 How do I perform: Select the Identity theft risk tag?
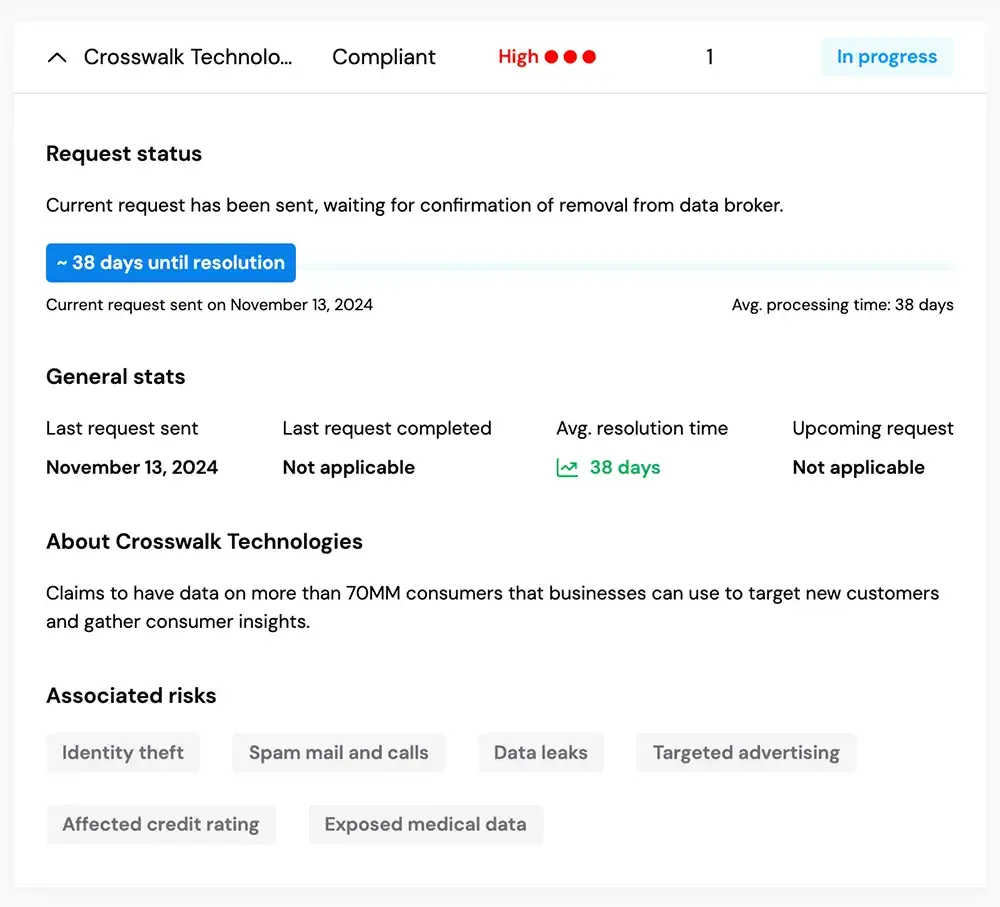tap(123, 753)
